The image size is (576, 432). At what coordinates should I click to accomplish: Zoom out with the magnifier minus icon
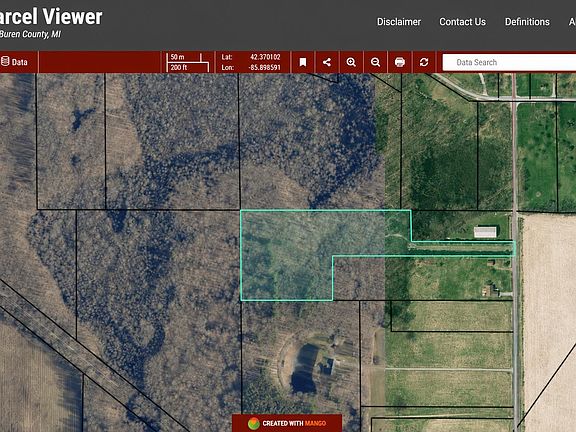pos(375,62)
